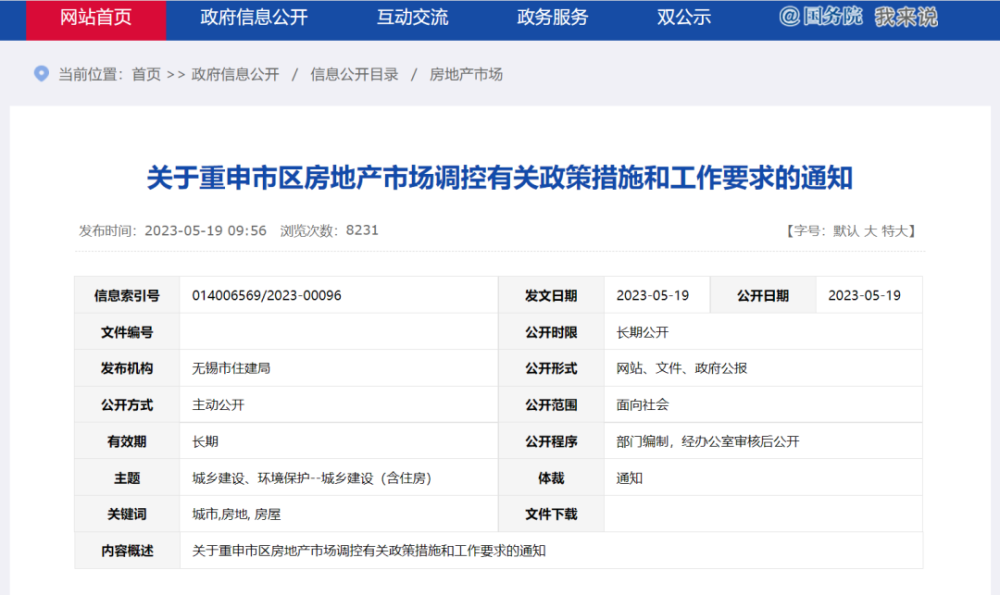Screen dimensions: 1000x595
Task: Click the 文件下载 label
Action: 551,514
